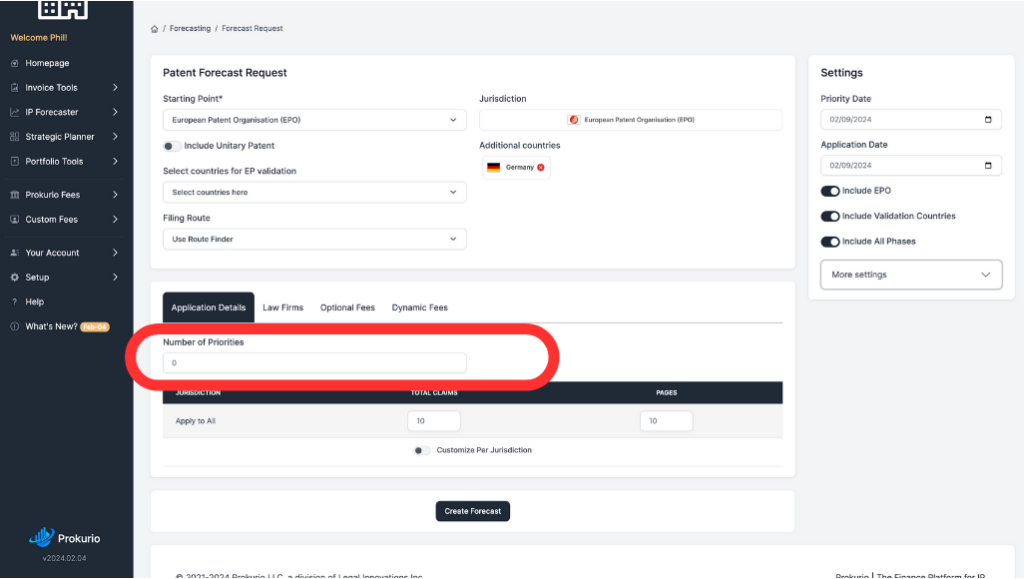Remove Germany from additional countries
The image size is (1024, 579).
pyautogui.click(x=541, y=168)
